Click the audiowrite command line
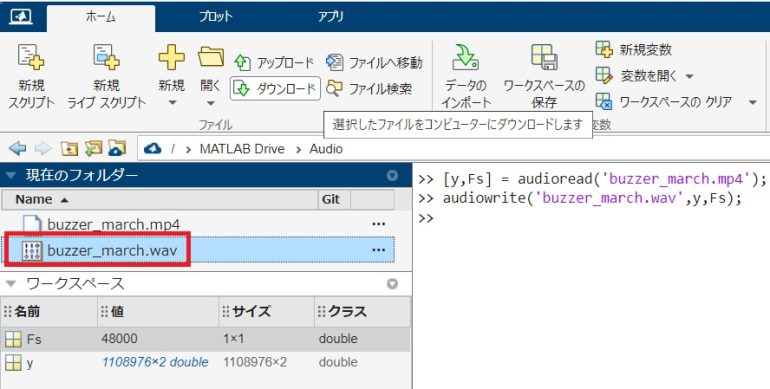 coord(579,198)
